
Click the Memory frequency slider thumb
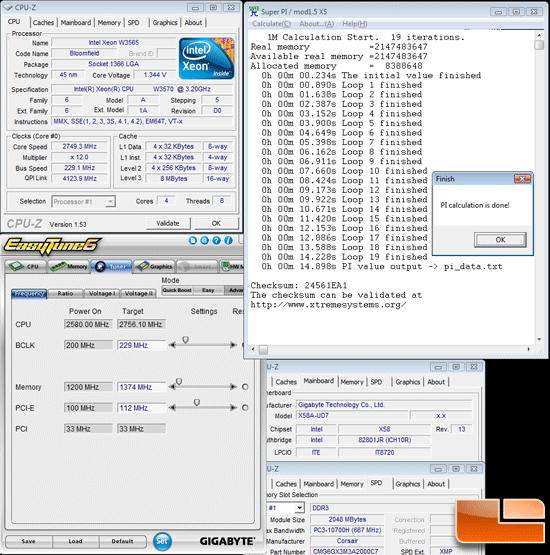point(179,382)
